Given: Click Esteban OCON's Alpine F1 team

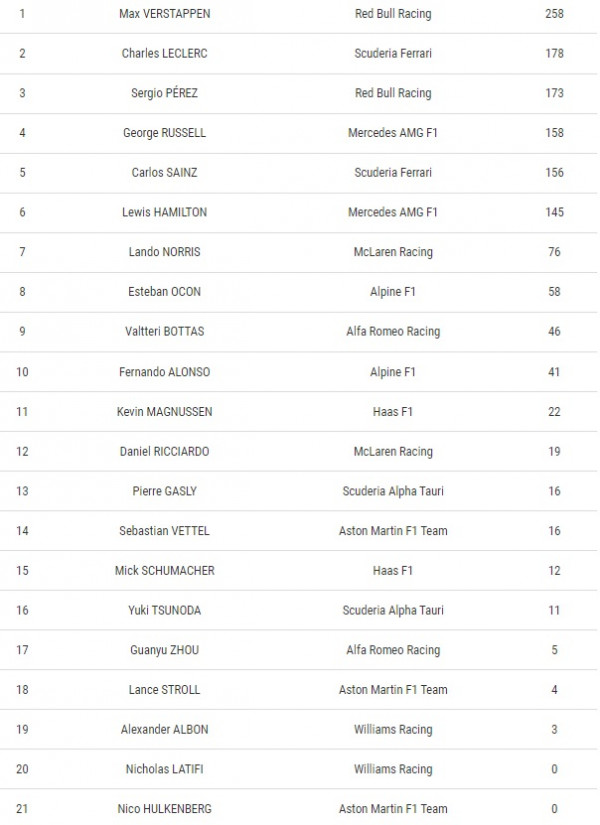Looking at the screenshot, I should 393,291.
